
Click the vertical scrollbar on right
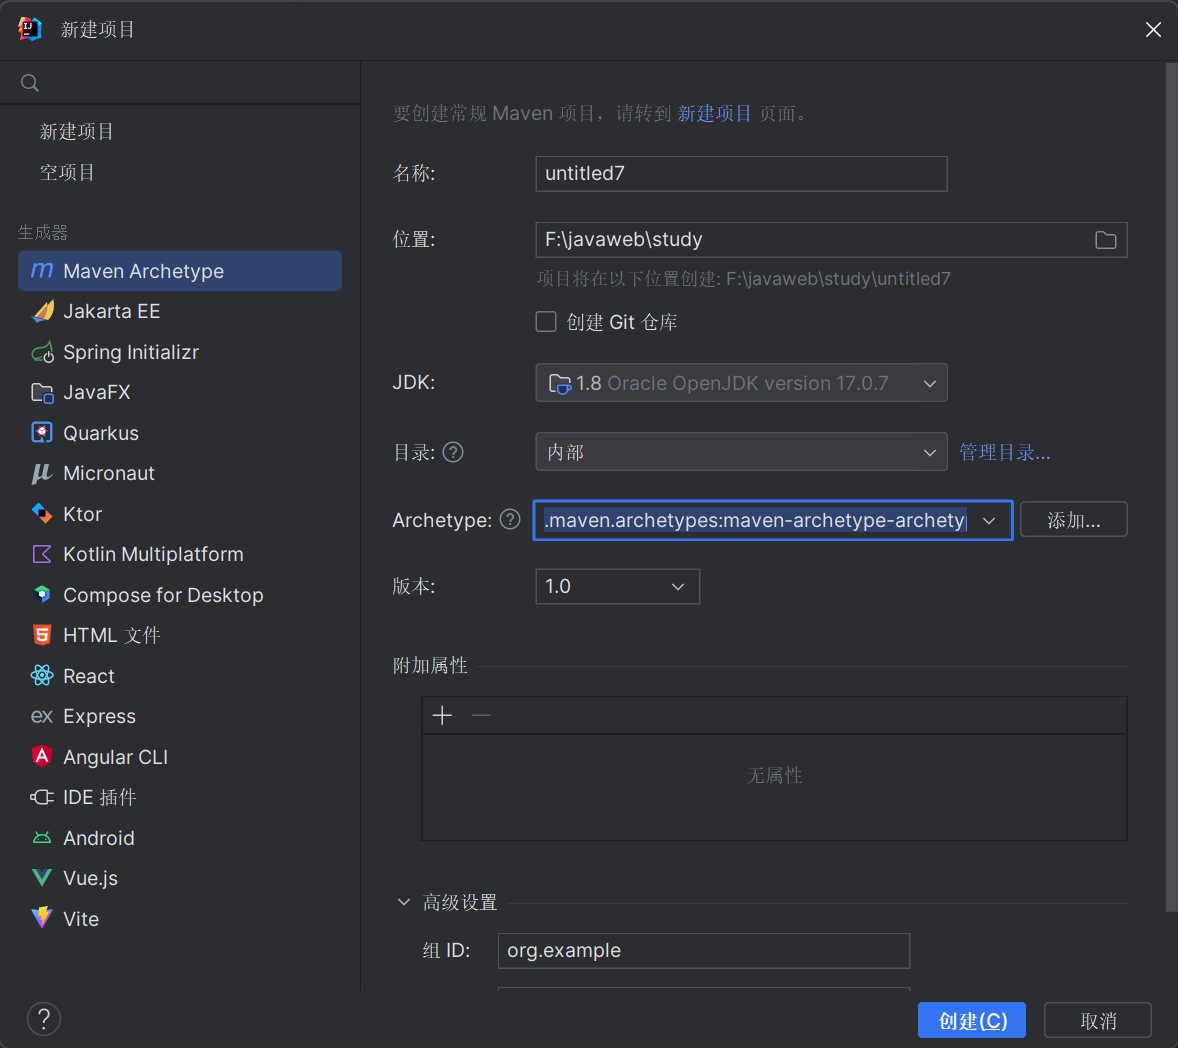click(1170, 488)
